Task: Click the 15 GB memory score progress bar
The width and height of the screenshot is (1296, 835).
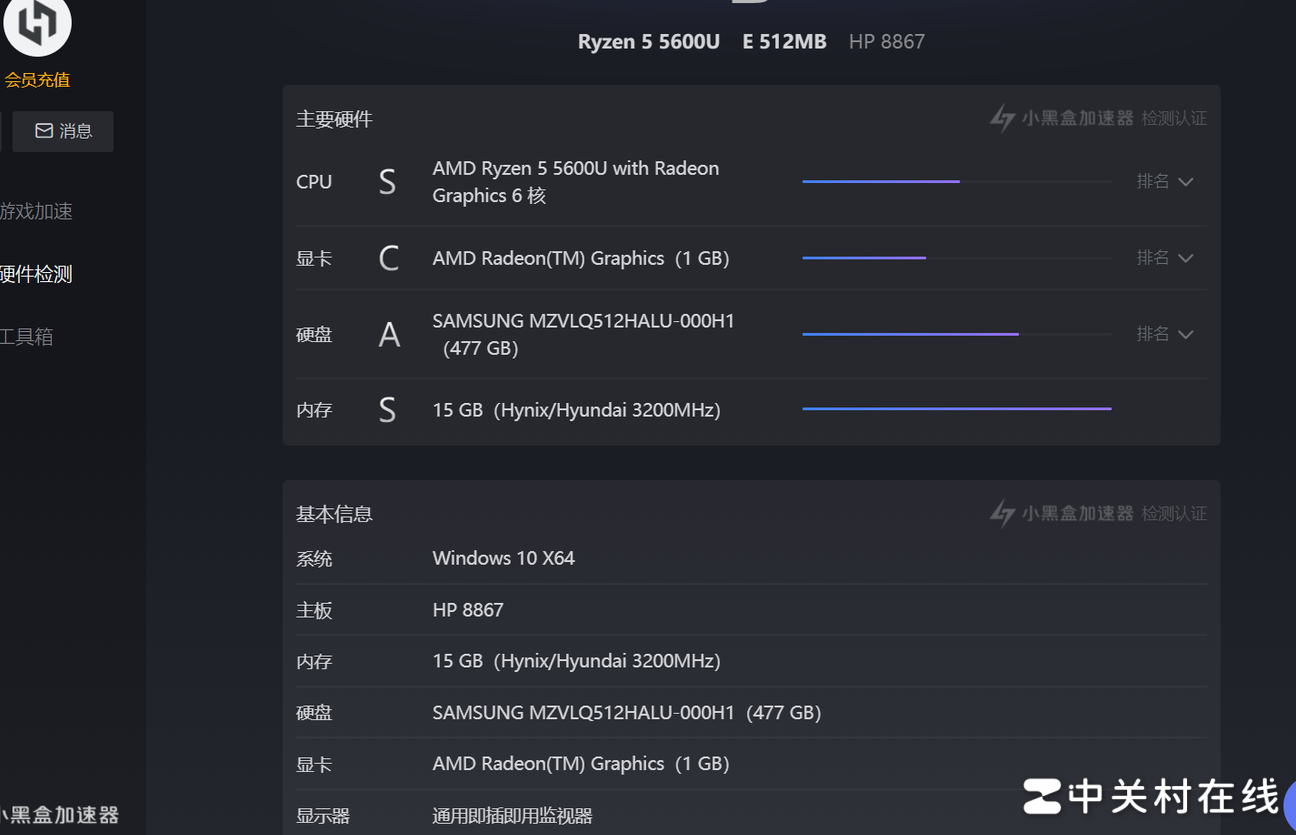Action: click(956, 409)
